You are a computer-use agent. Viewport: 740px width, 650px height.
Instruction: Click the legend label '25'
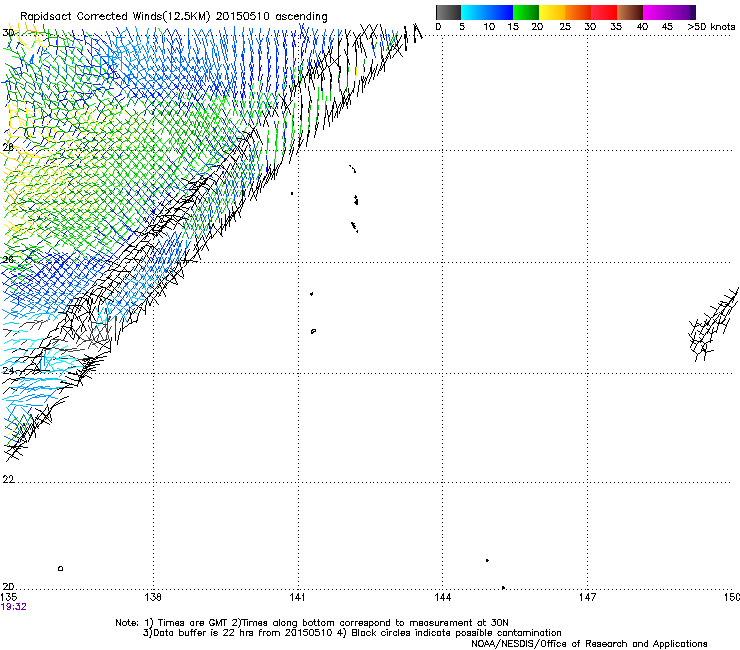(565, 26)
